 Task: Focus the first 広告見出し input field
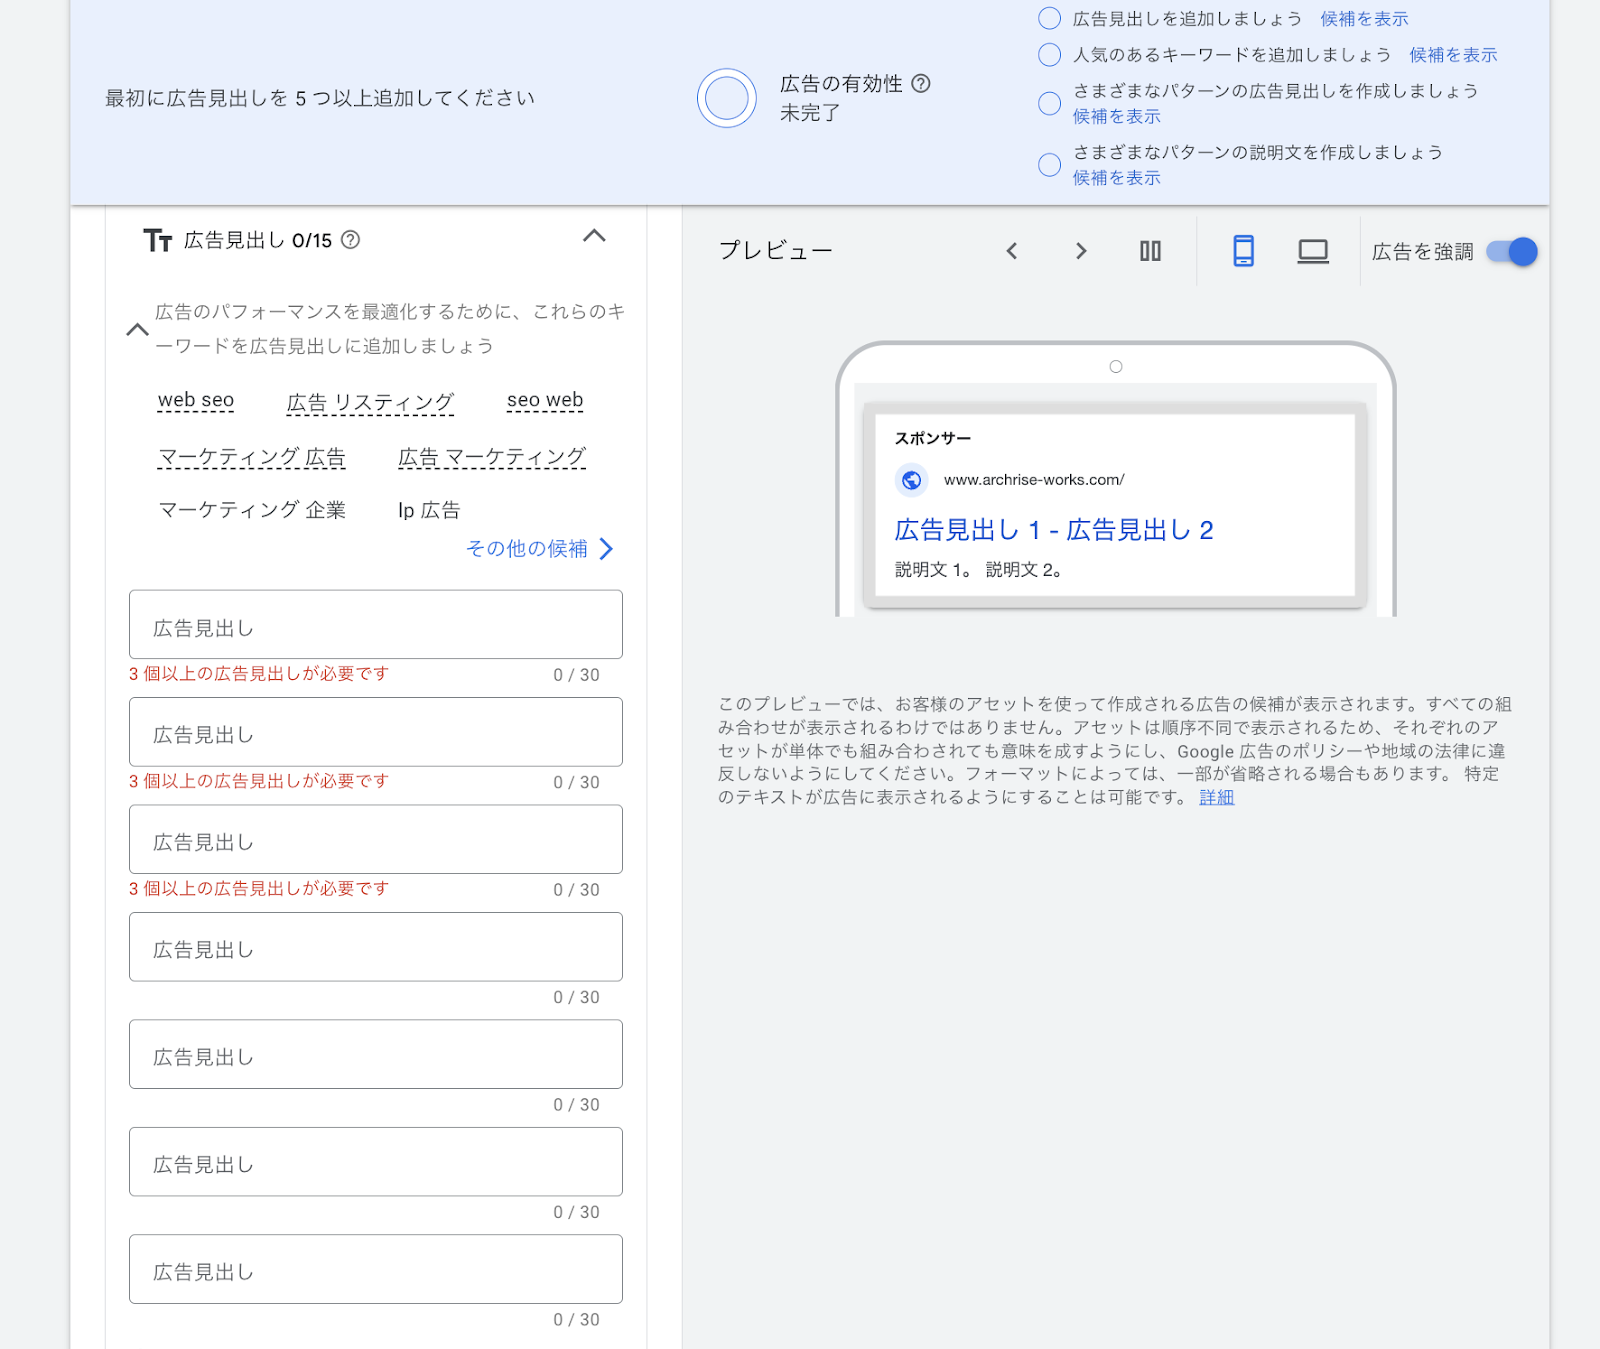click(376, 625)
